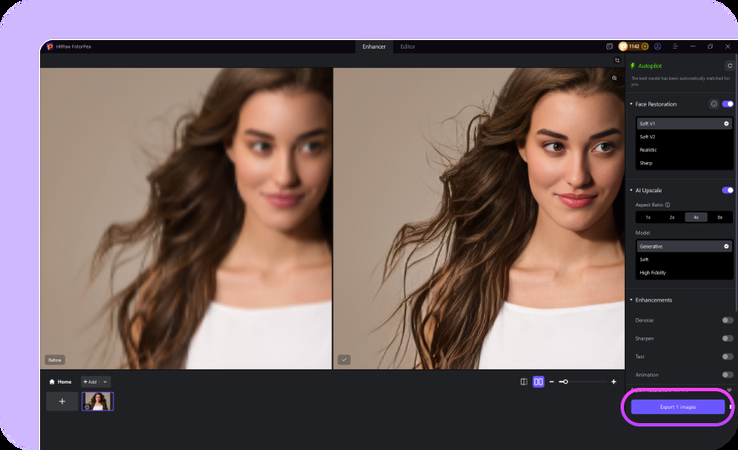The image size is (738, 450).
Task: Add credits with the plus coin button
Action: (x=645, y=47)
